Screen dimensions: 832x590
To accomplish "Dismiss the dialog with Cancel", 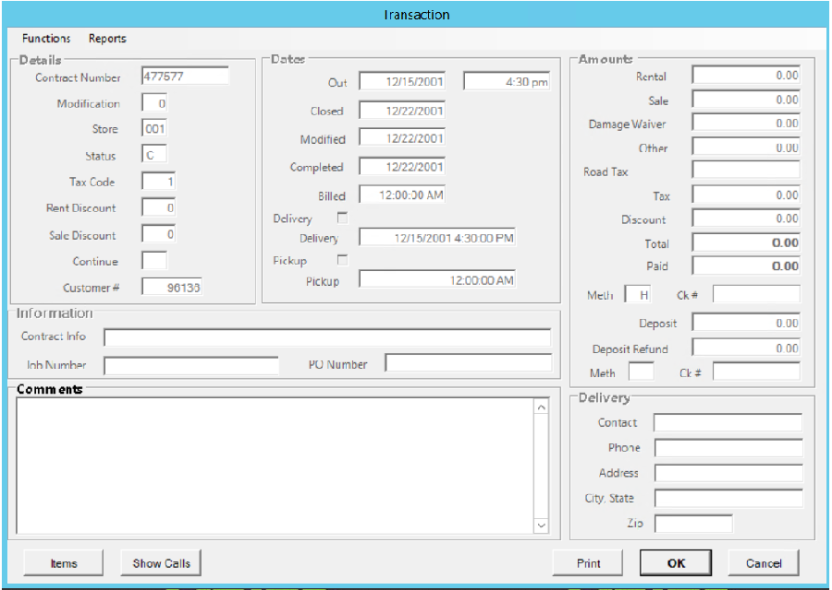I will pos(763,563).
